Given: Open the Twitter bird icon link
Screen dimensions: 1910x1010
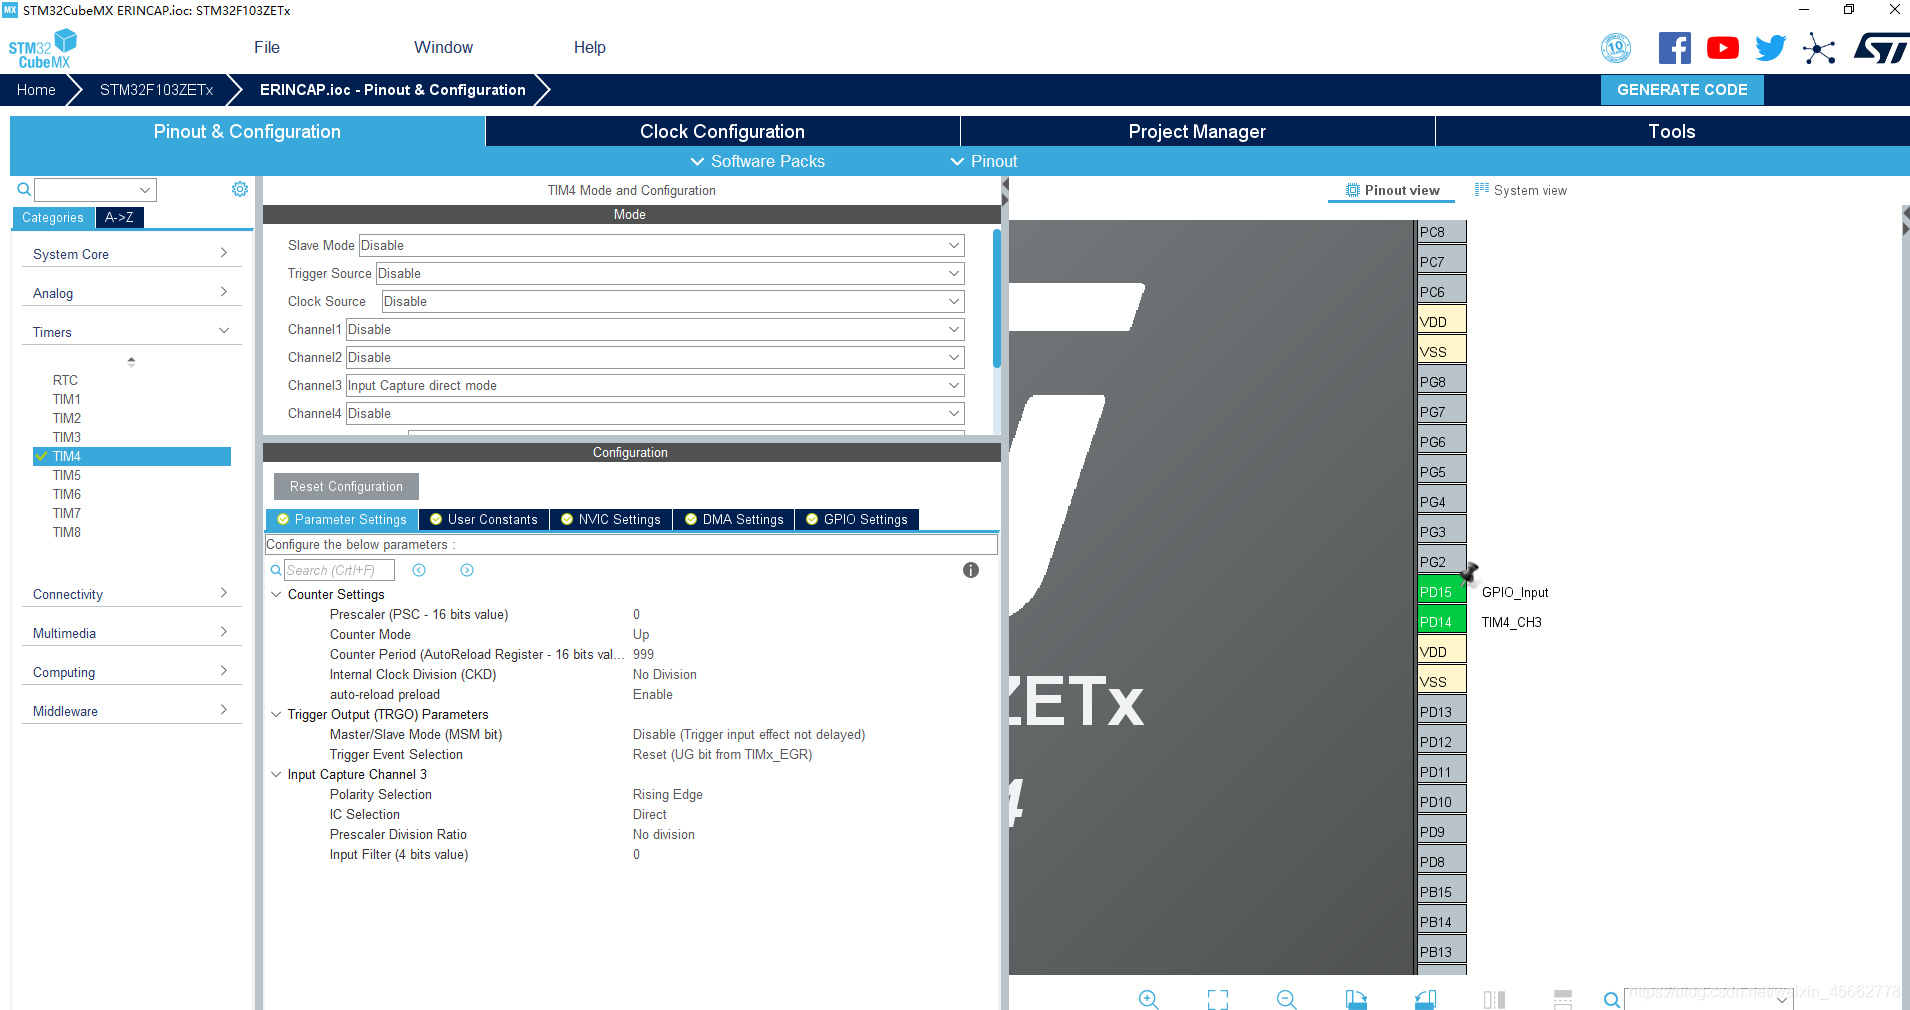Looking at the screenshot, I should pyautogui.click(x=1770, y=48).
